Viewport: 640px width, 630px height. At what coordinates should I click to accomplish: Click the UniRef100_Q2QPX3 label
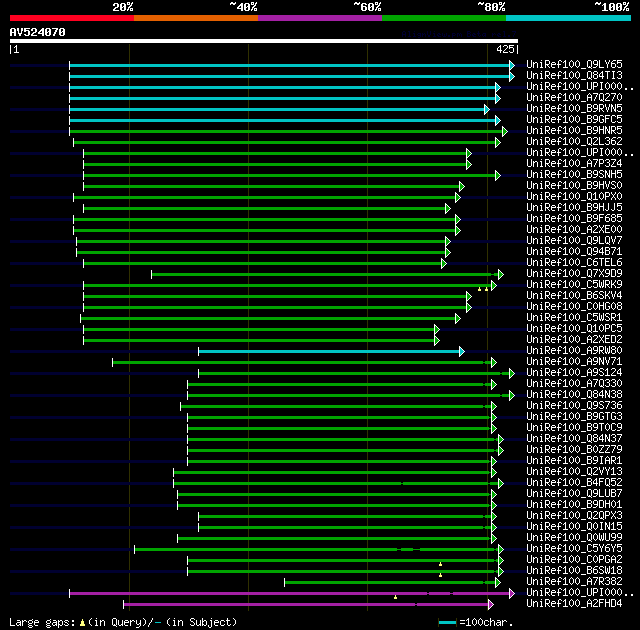click(x=574, y=516)
